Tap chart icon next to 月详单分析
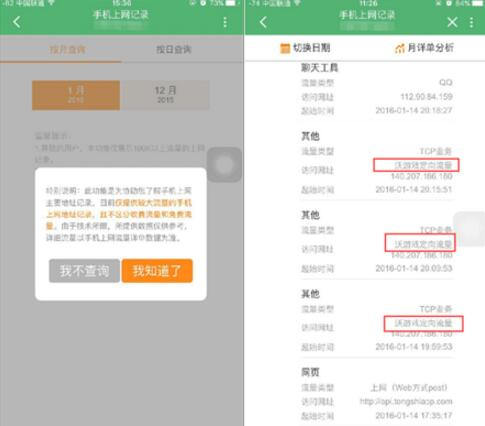485x426 pixels. tap(400, 48)
